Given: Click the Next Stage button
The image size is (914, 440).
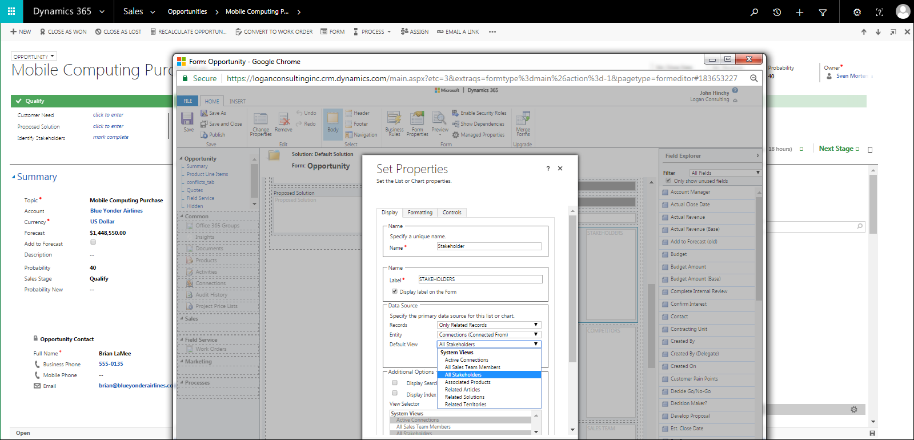Looking at the screenshot, I should pyautogui.click(x=839, y=149).
